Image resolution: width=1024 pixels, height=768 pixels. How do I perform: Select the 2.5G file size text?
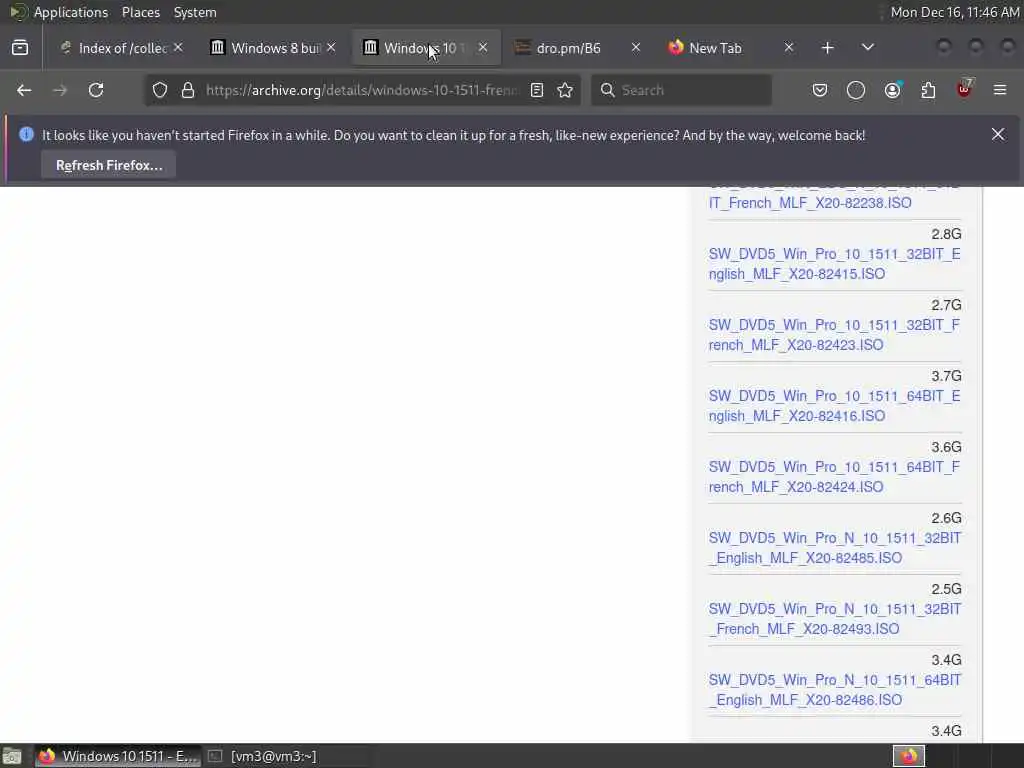[x=946, y=588]
